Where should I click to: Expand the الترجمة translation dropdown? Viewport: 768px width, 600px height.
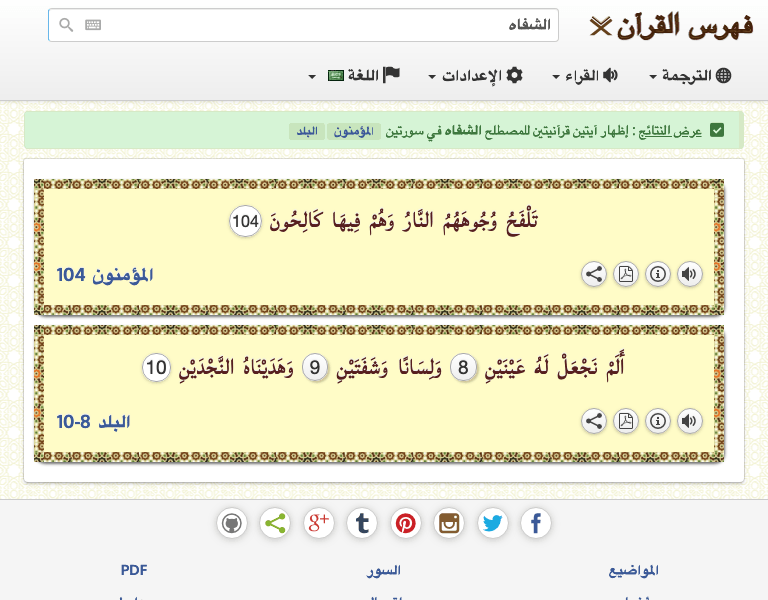tap(691, 76)
